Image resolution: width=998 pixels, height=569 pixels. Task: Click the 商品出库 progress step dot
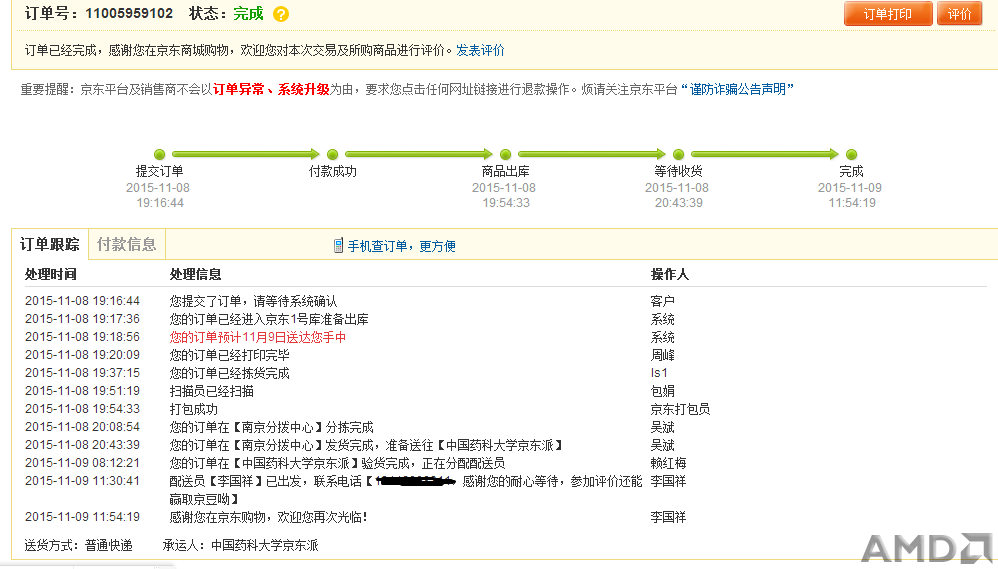505,154
